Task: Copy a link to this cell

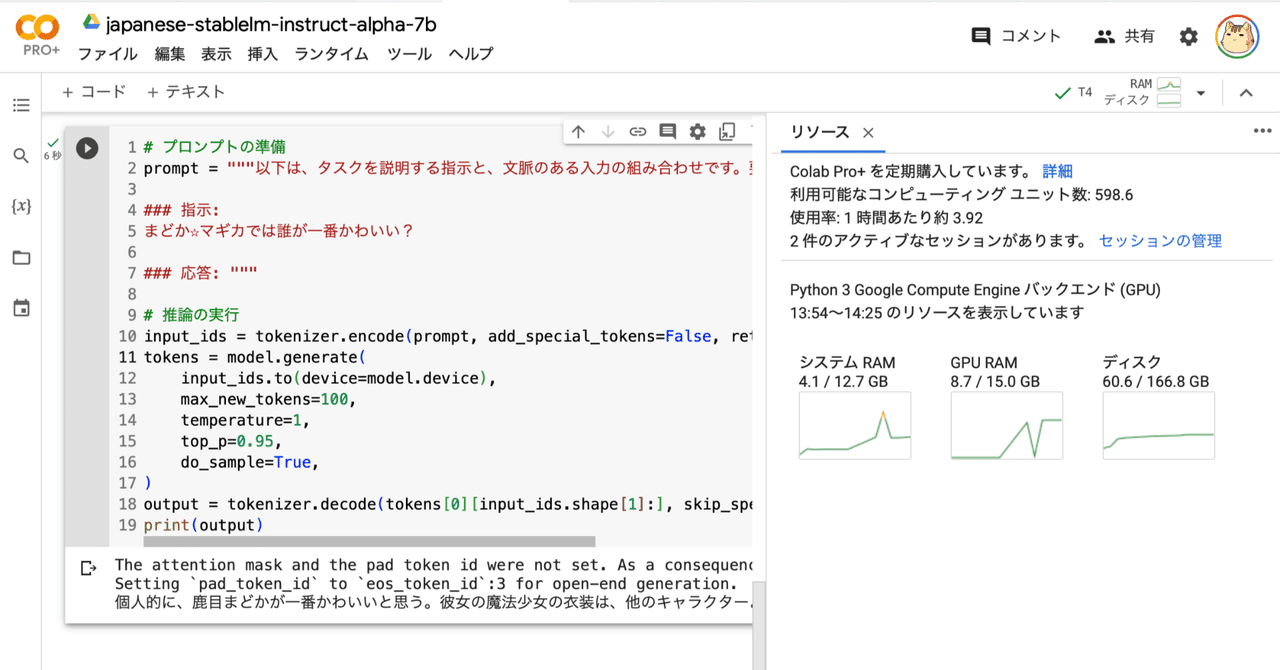Action: pos(637,131)
